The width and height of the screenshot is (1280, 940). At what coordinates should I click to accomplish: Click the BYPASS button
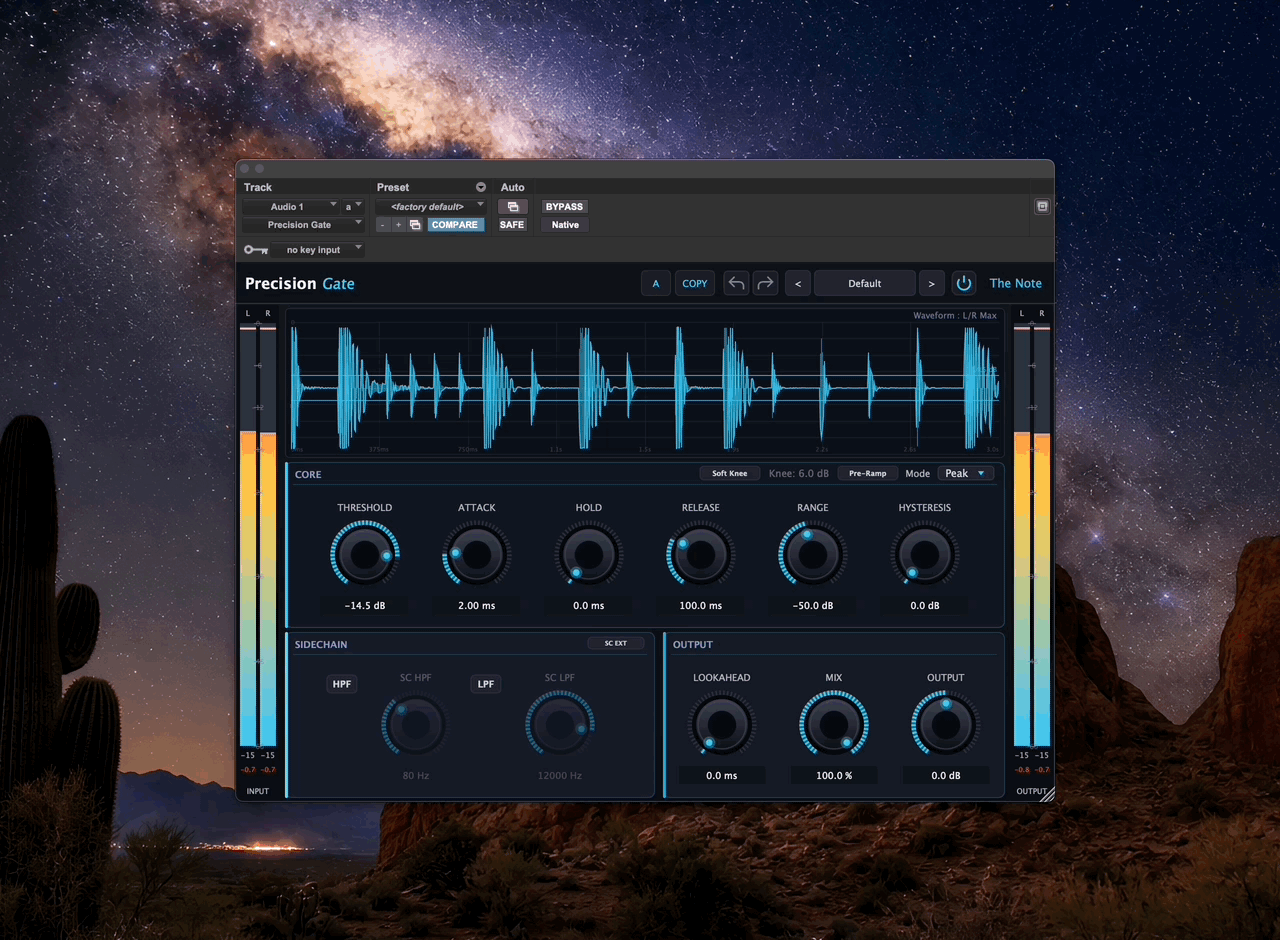pos(564,207)
